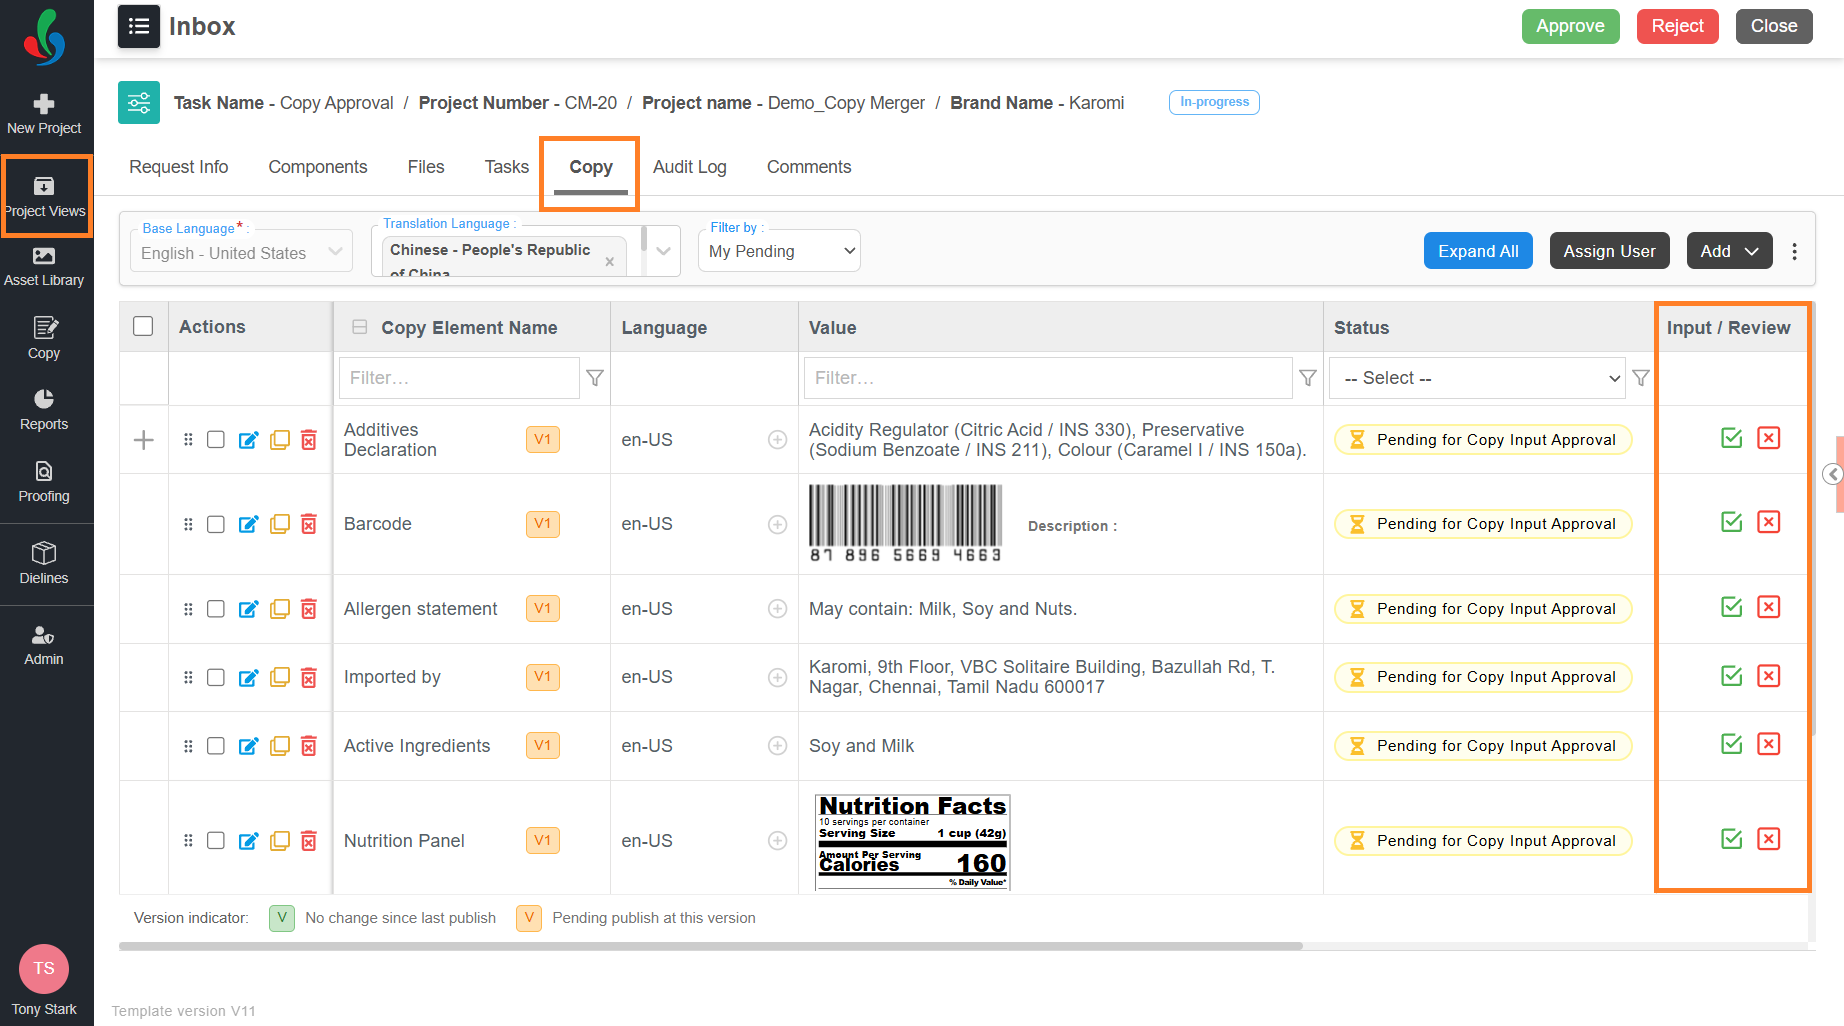Open the three-dot more options menu

tap(1795, 251)
